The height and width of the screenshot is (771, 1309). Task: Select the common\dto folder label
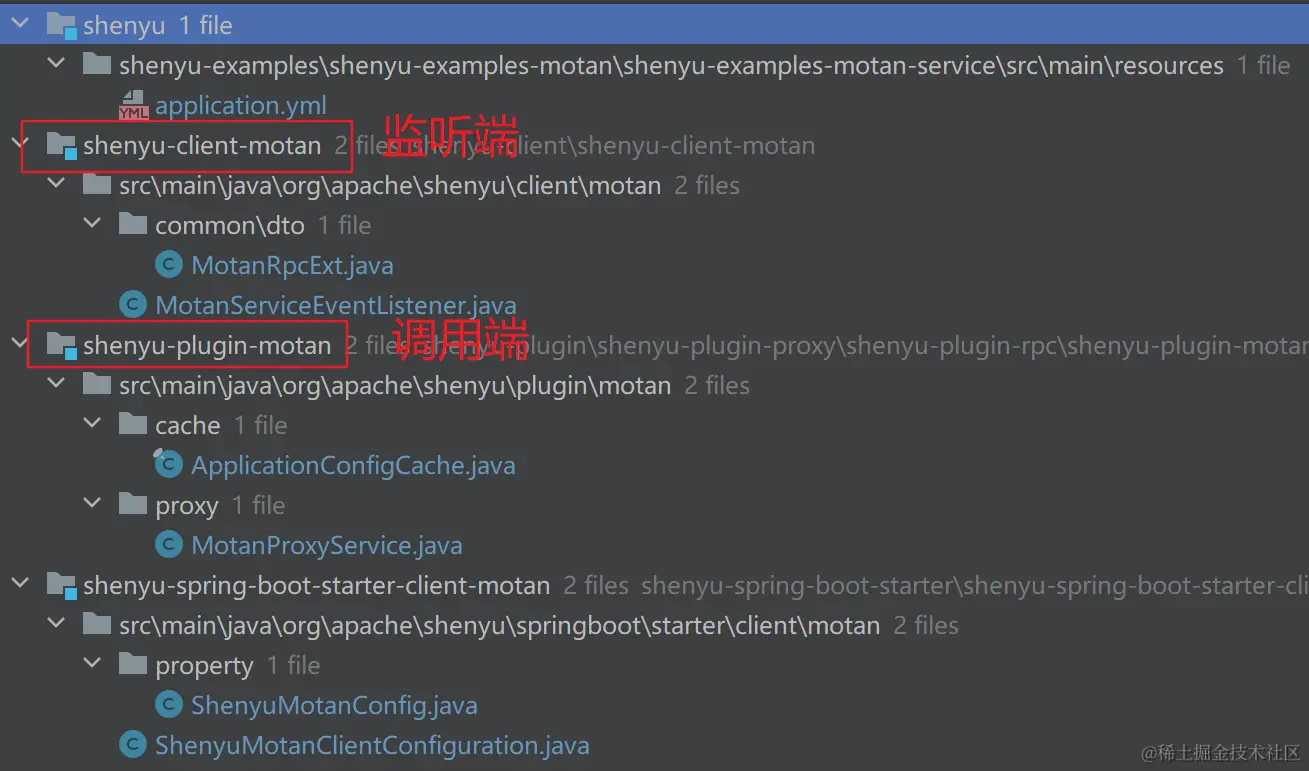pyautogui.click(x=230, y=226)
